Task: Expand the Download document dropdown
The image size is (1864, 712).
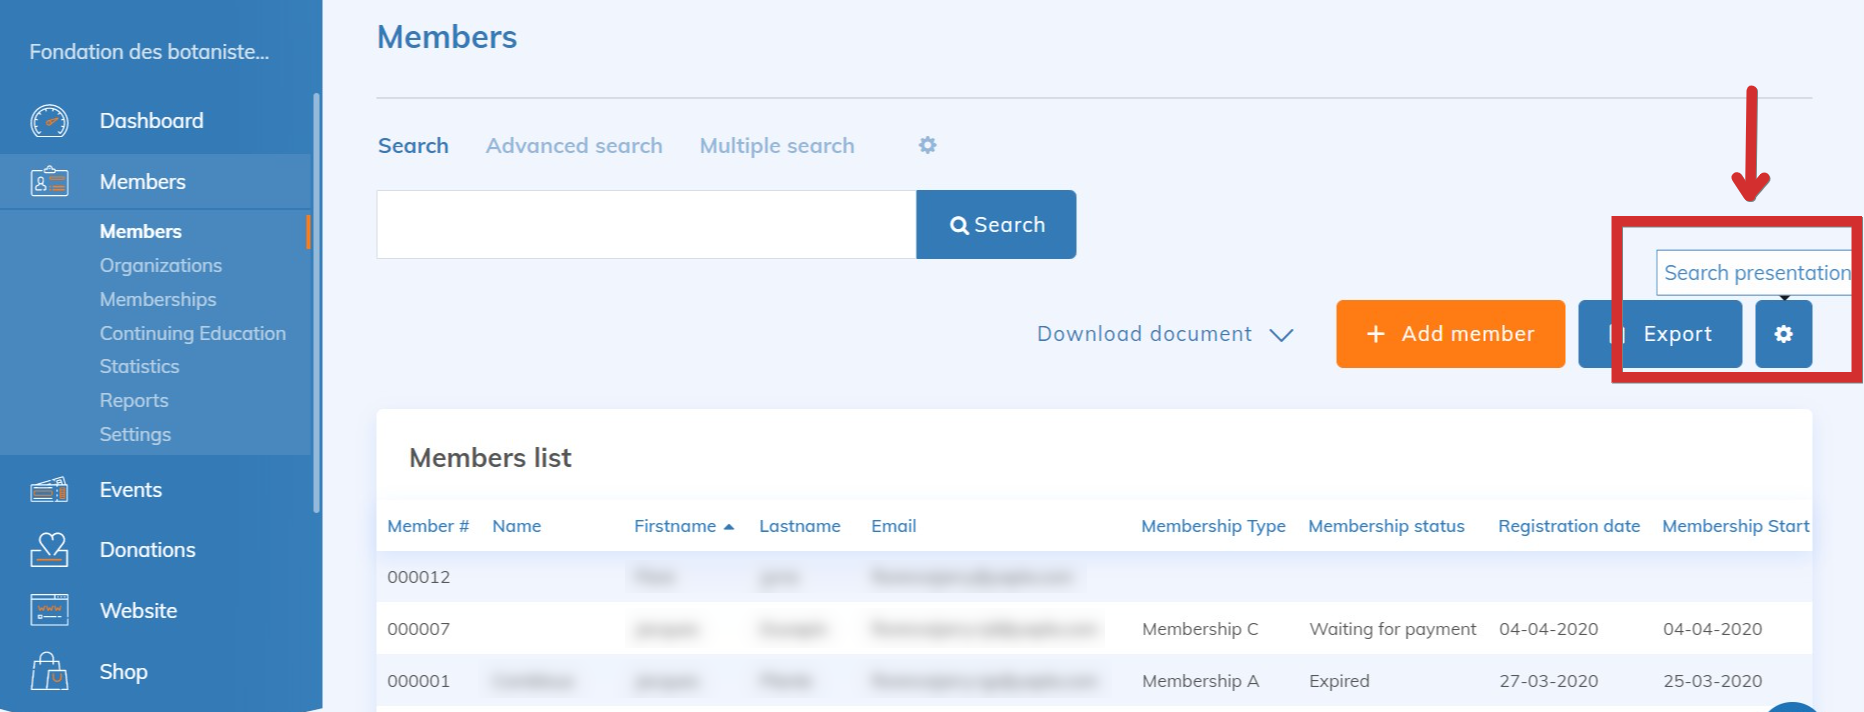Action: [1165, 334]
